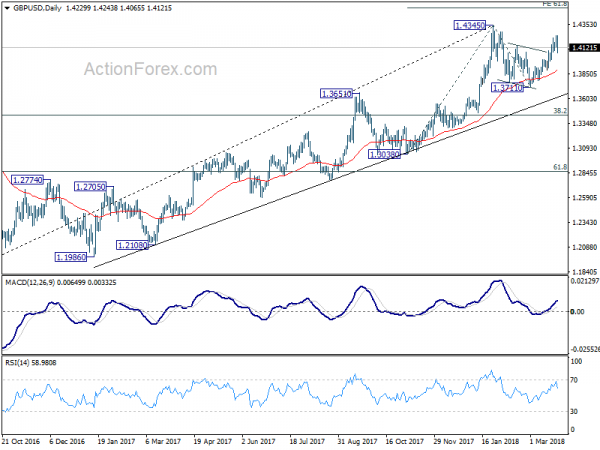Click the 1.21080 price label

[132, 245]
